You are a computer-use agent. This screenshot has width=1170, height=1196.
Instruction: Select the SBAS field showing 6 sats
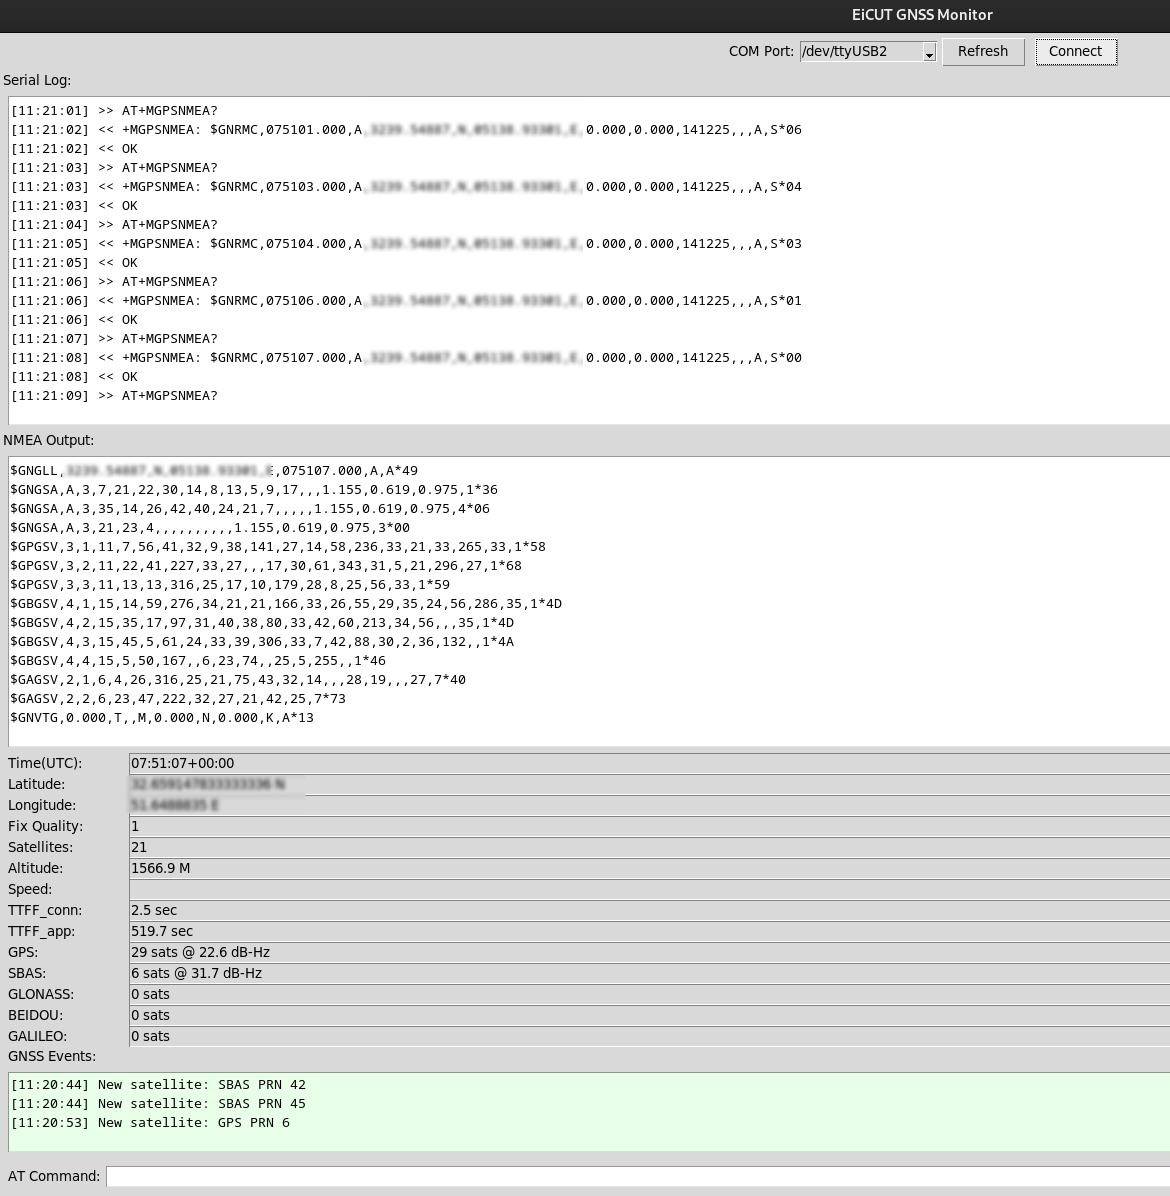(400, 973)
